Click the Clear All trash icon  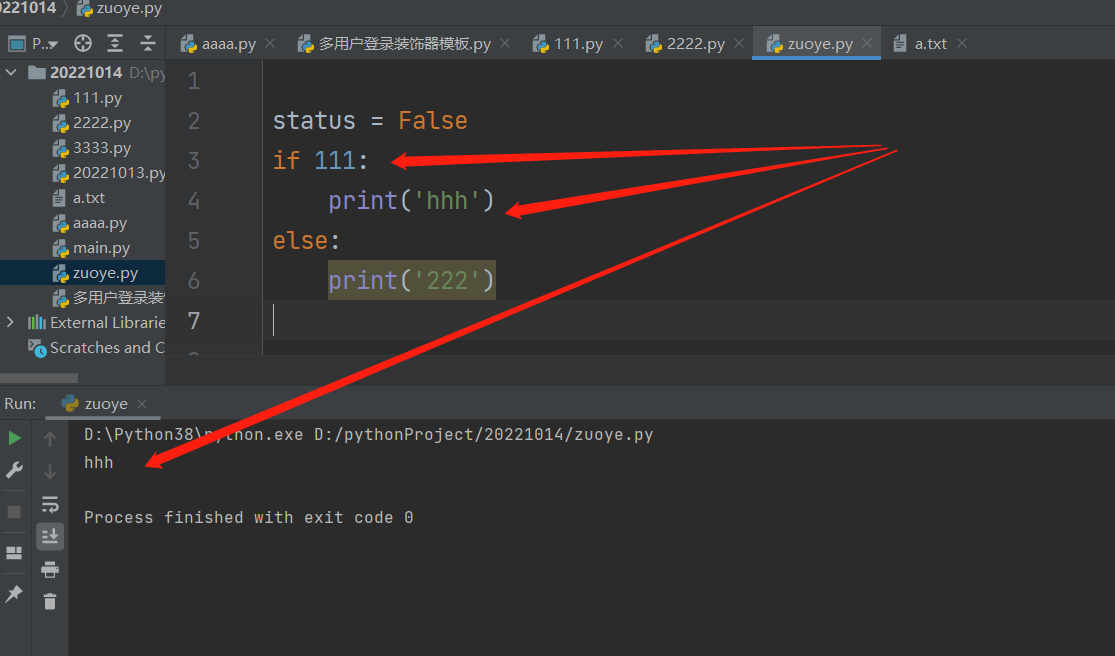pos(50,601)
